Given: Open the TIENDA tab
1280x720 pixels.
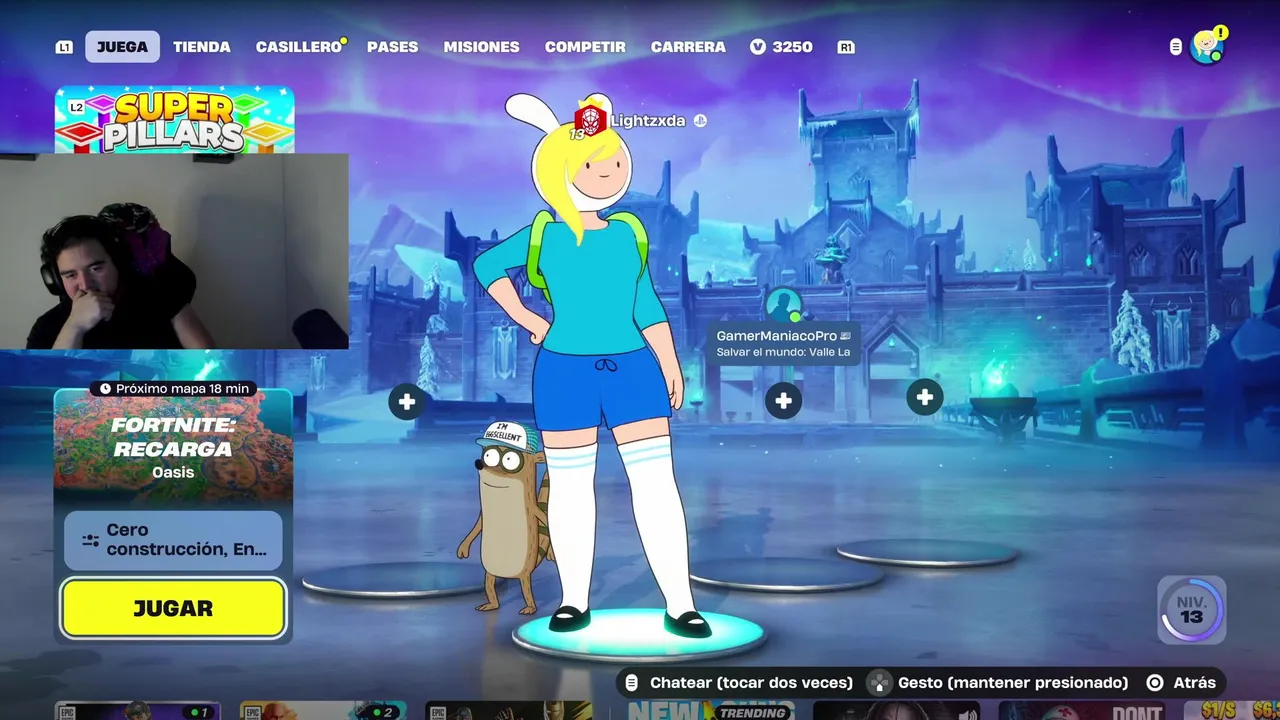Looking at the screenshot, I should pyautogui.click(x=202, y=47).
